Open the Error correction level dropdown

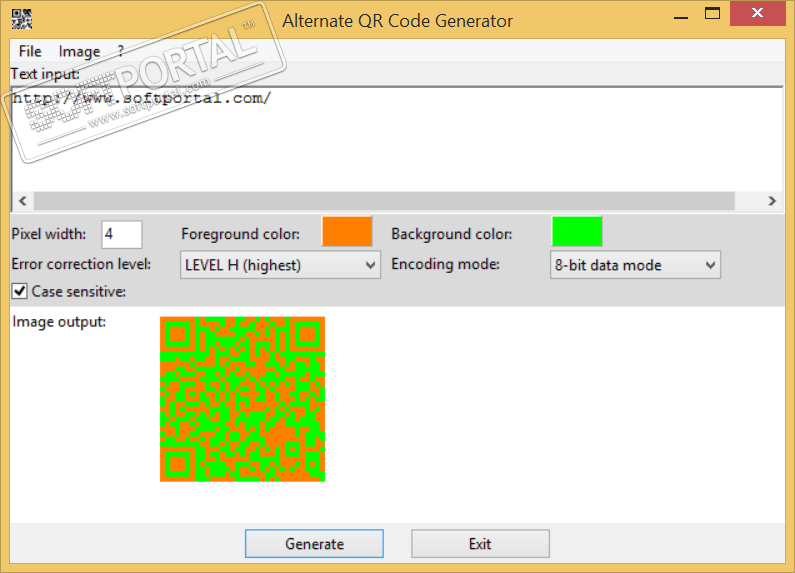280,265
